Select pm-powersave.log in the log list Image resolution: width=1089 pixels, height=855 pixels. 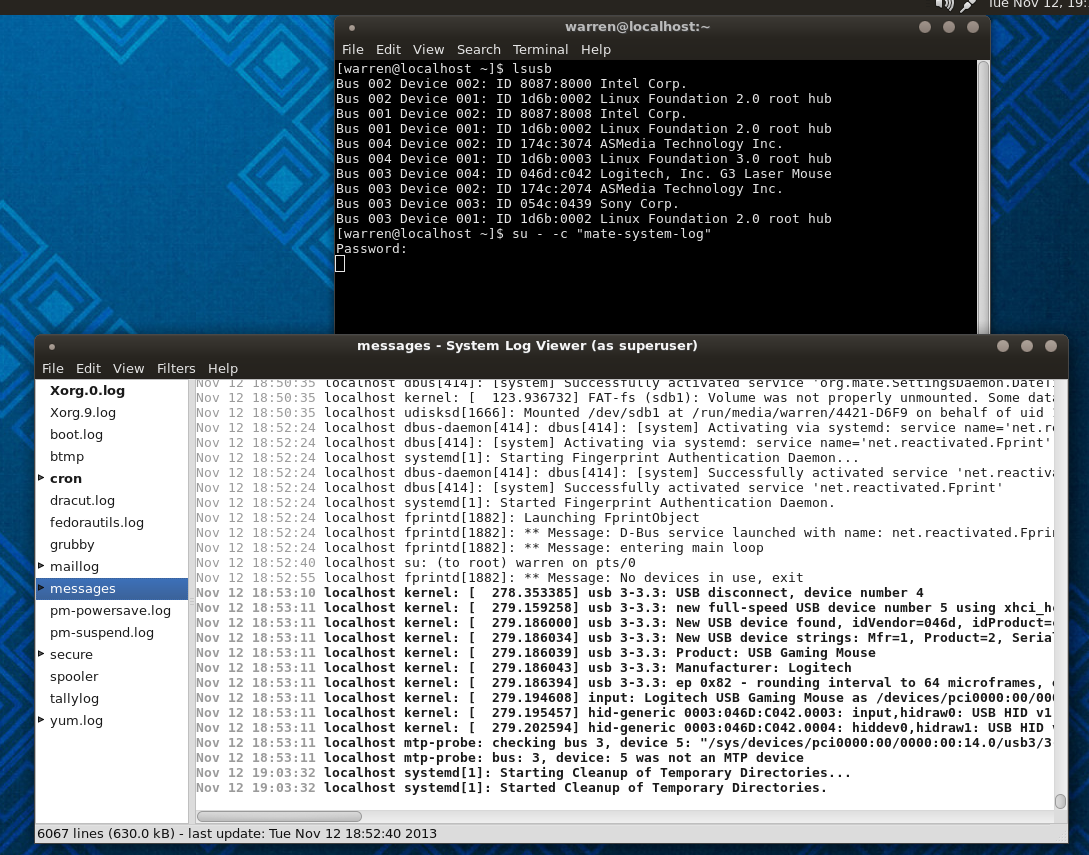point(110,611)
